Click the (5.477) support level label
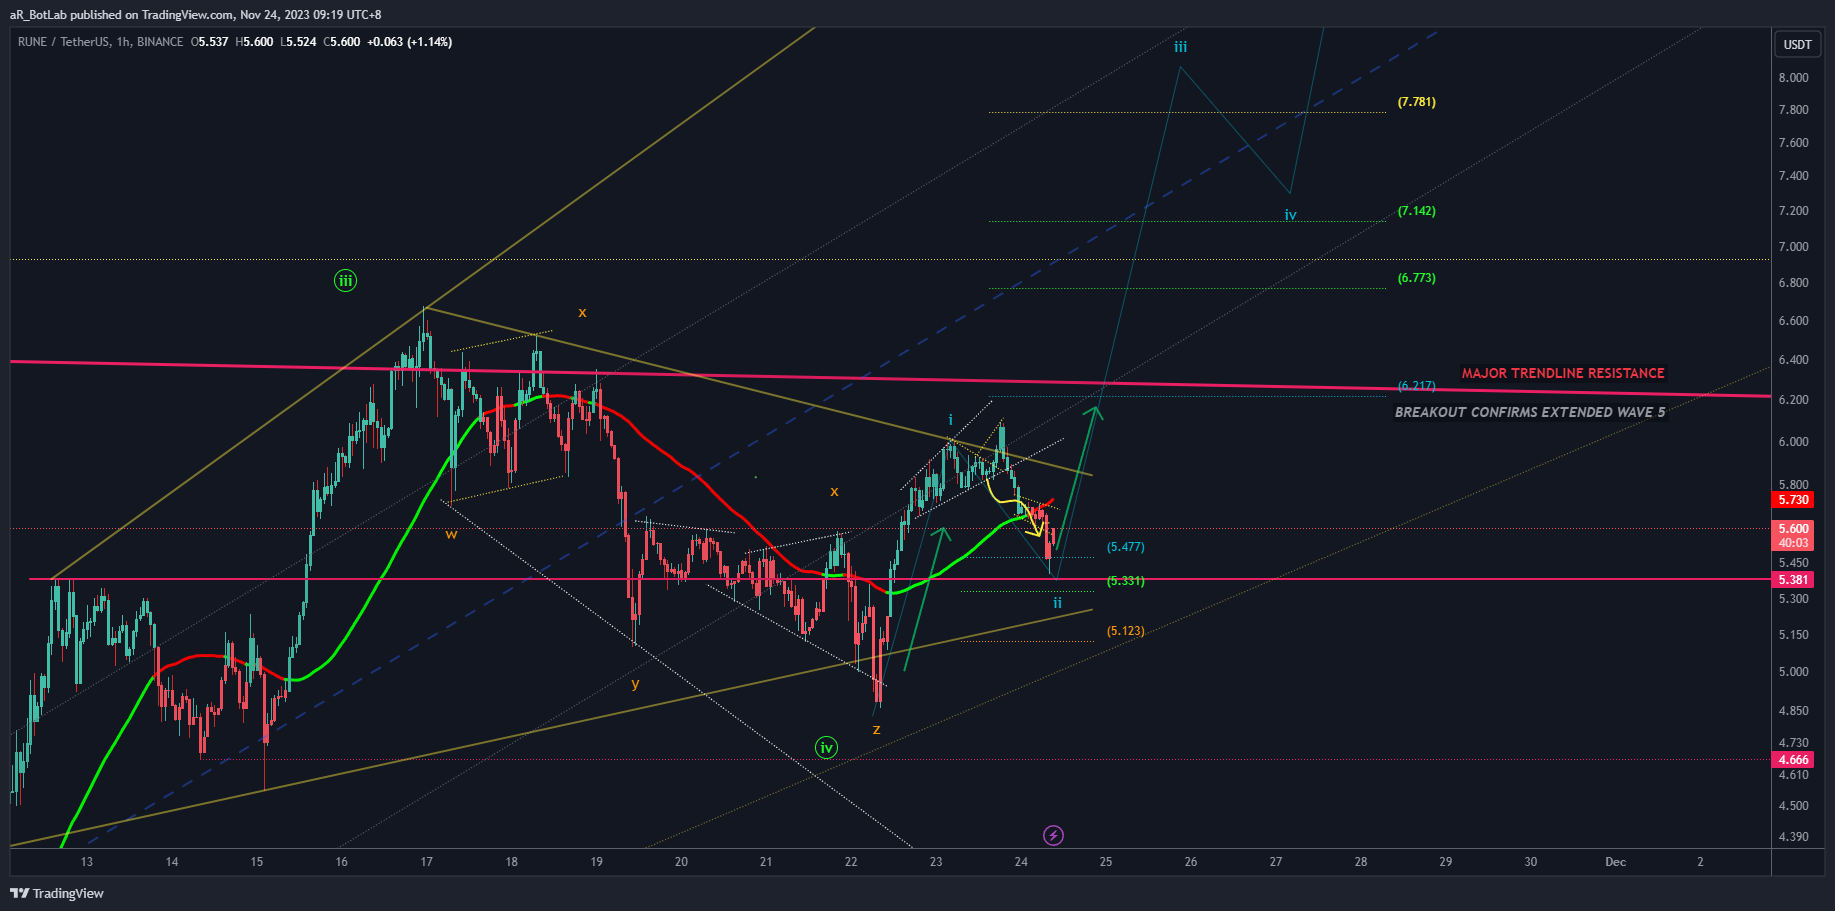 point(1126,547)
